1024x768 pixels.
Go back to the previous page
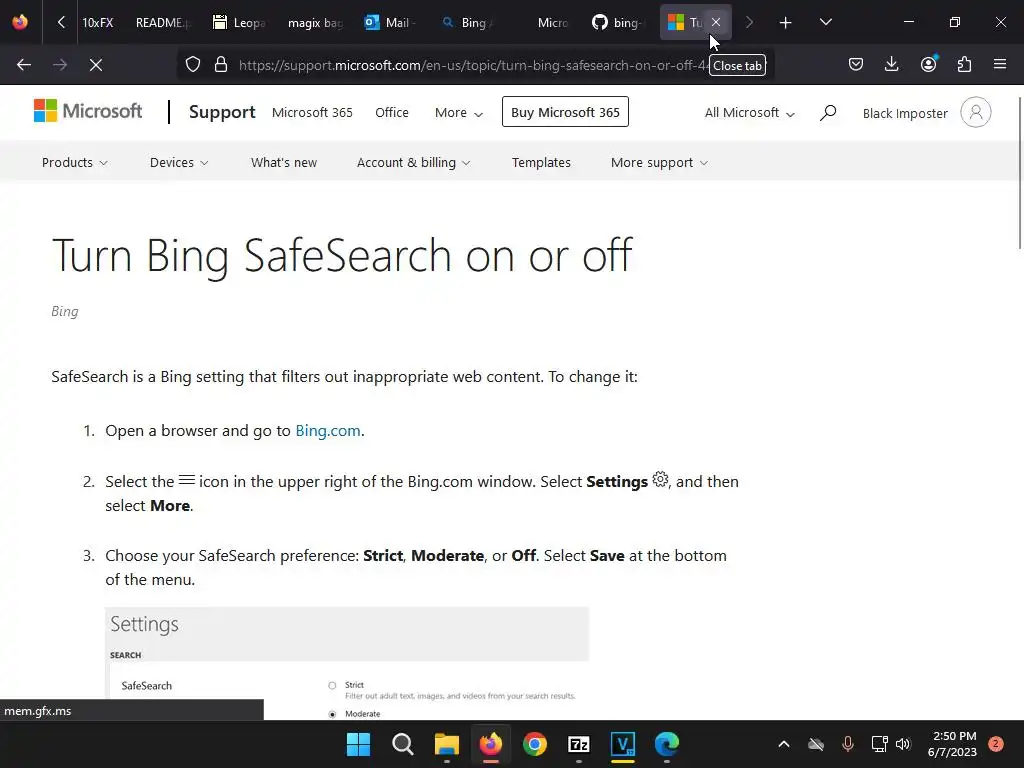[x=24, y=65]
